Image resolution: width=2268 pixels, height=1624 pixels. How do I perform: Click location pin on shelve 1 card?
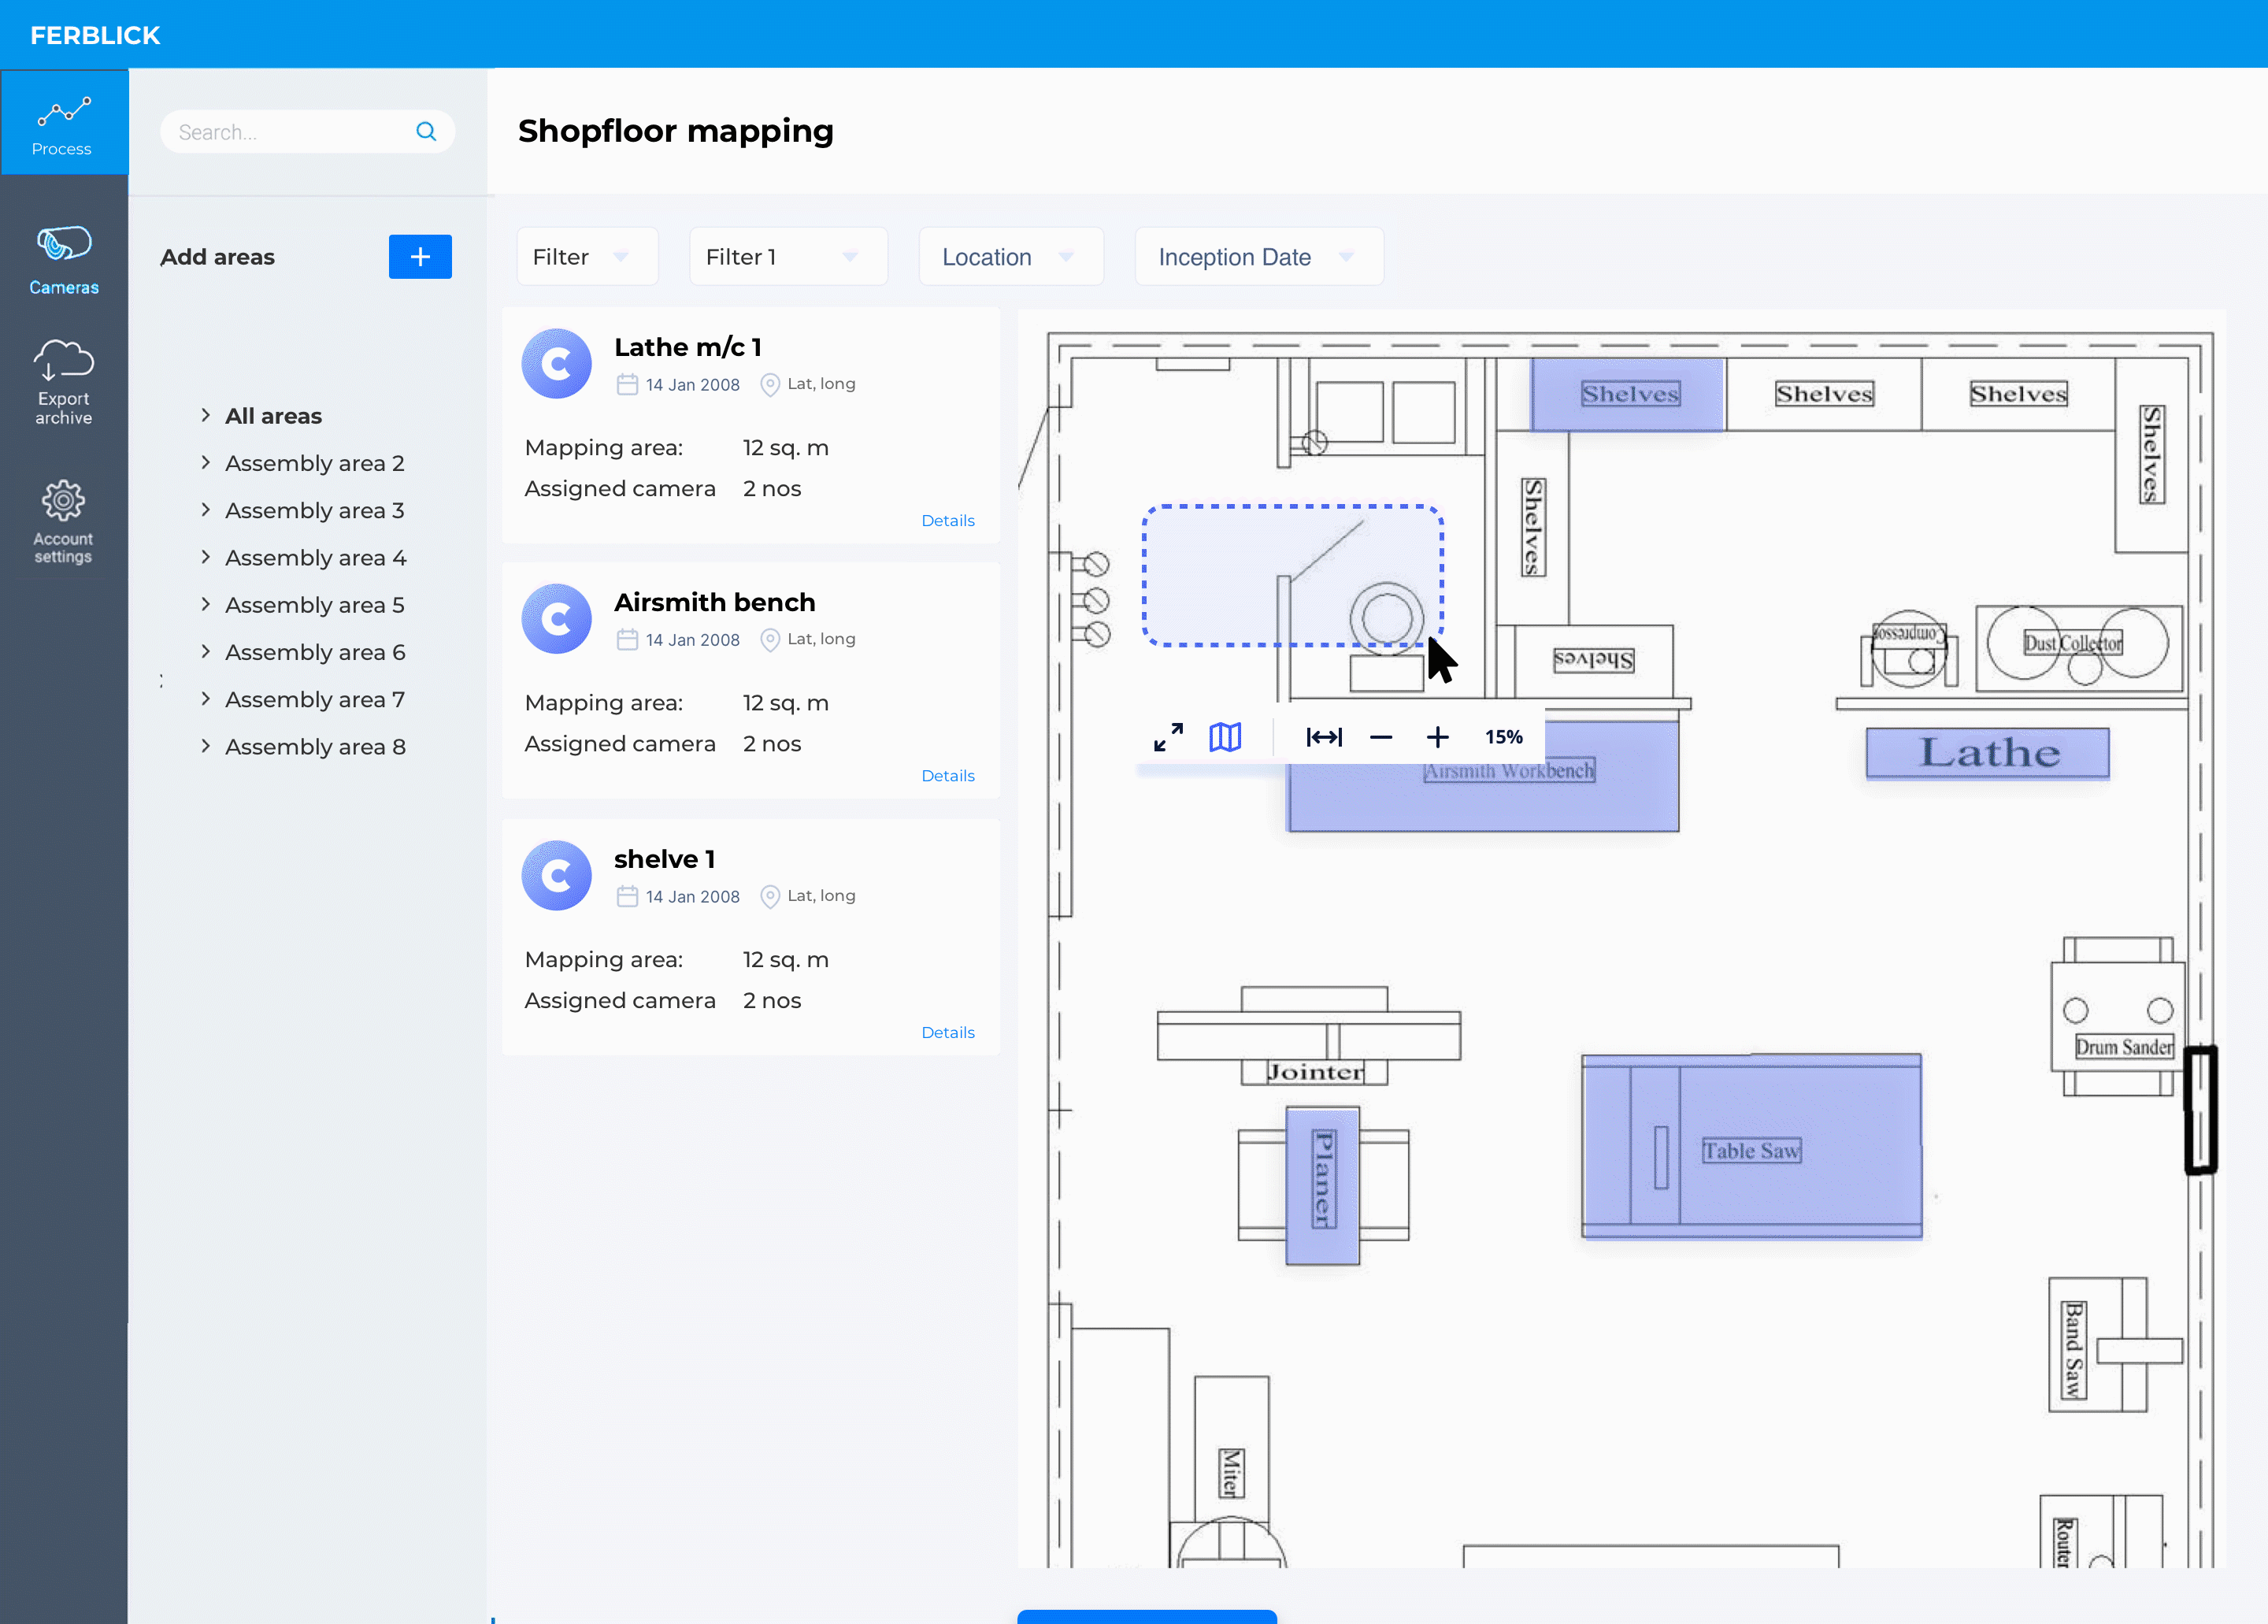click(x=770, y=896)
